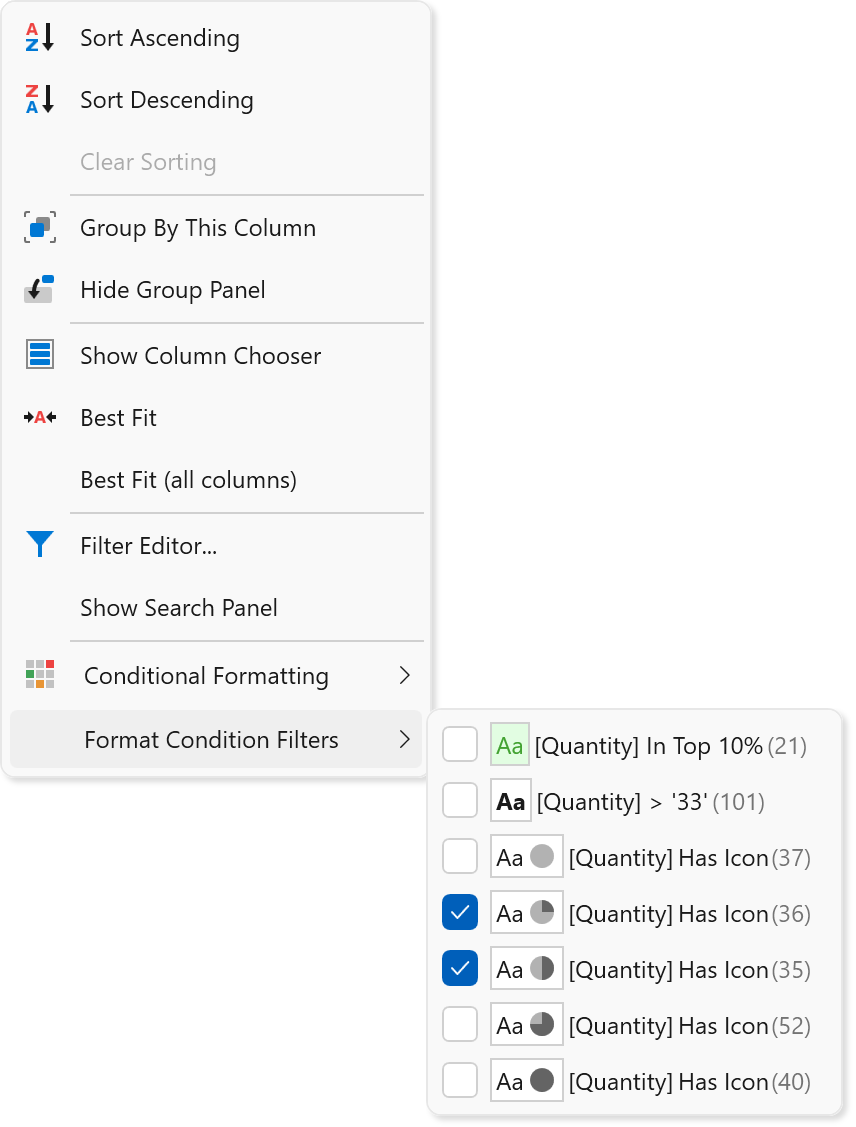856x1127 pixels.
Task: Click the Group By This Column icon
Action: (x=39, y=228)
